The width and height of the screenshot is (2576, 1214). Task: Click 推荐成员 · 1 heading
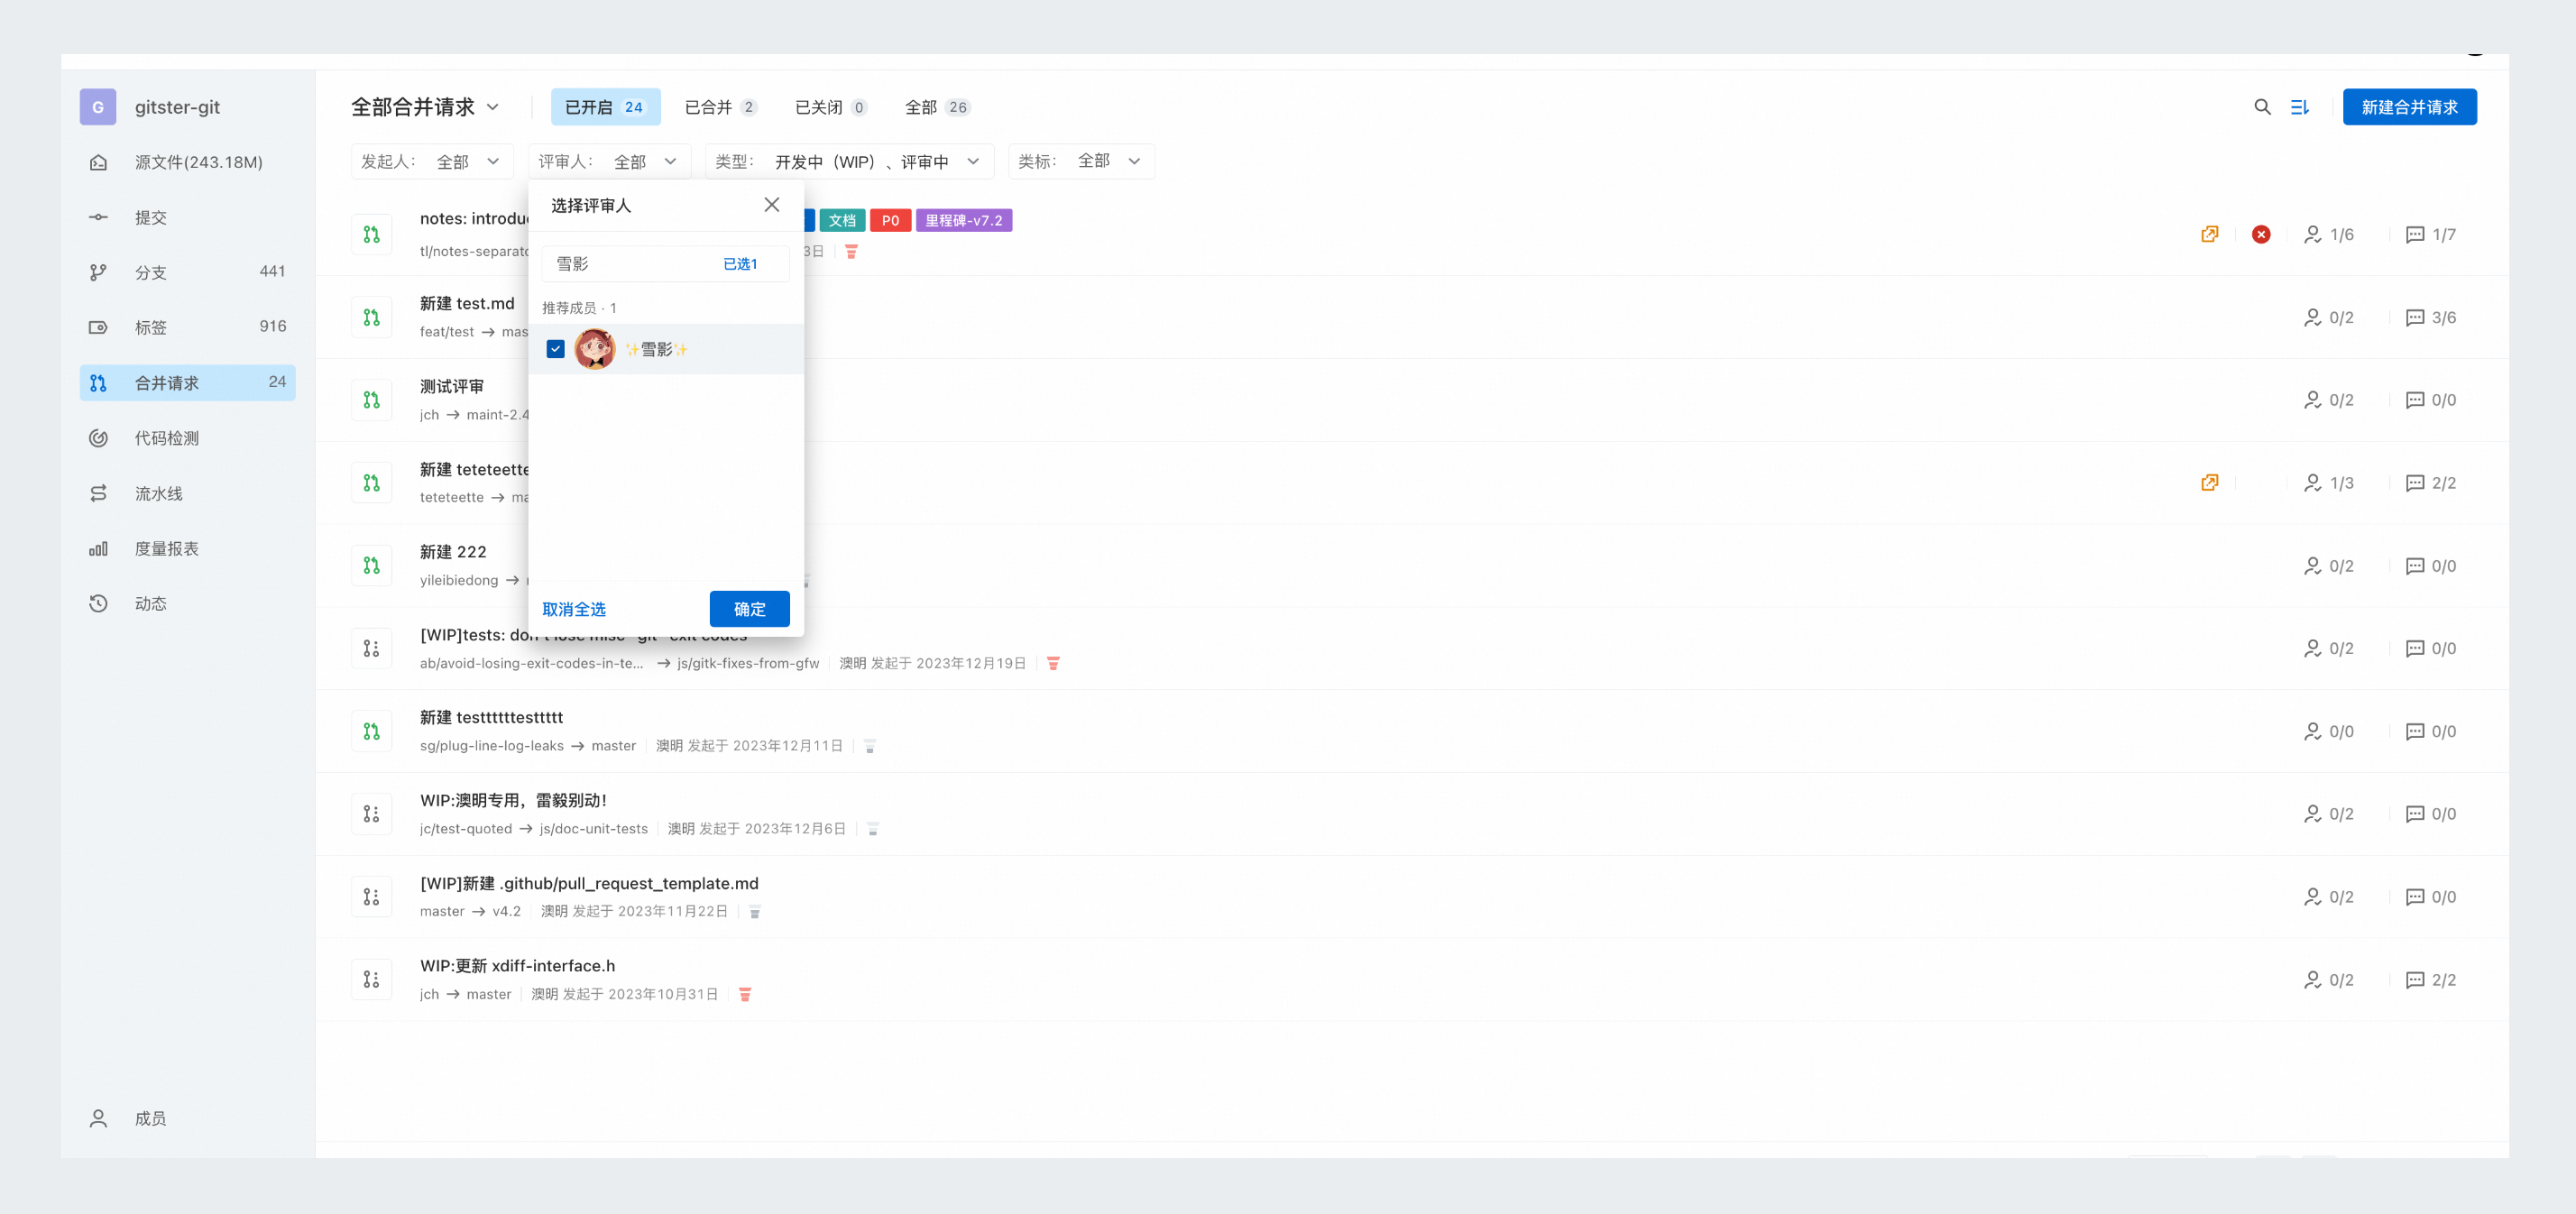[579, 308]
